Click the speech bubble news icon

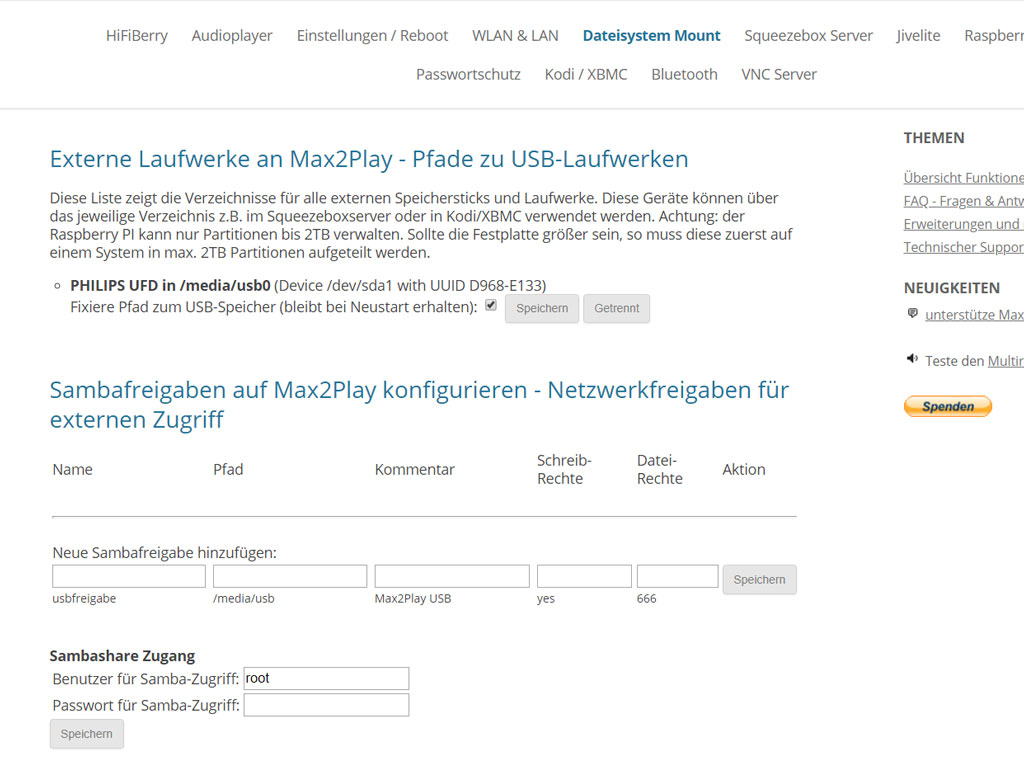coord(912,313)
